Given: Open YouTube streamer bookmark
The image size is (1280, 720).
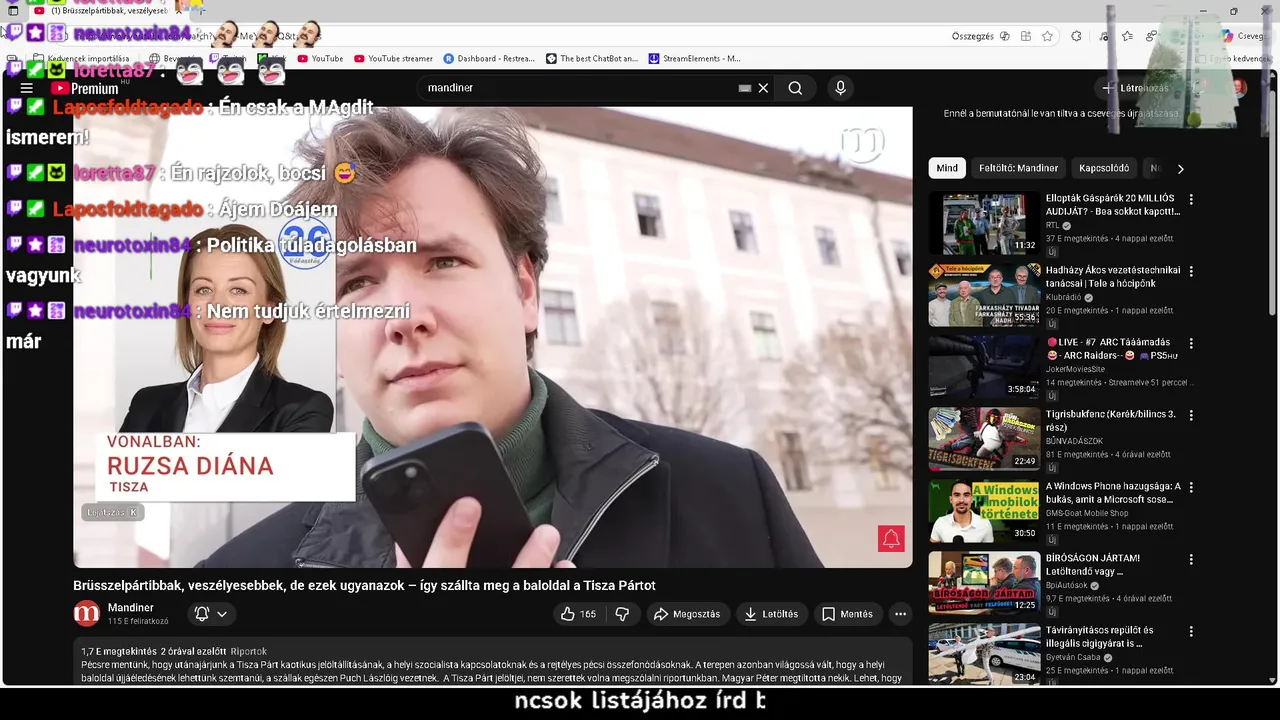Looking at the screenshot, I should pyautogui.click(x=393, y=59).
